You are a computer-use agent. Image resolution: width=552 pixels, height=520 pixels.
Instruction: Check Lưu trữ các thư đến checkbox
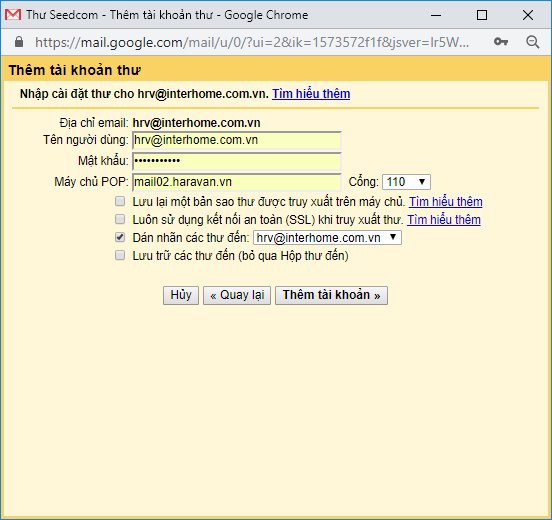point(120,255)
